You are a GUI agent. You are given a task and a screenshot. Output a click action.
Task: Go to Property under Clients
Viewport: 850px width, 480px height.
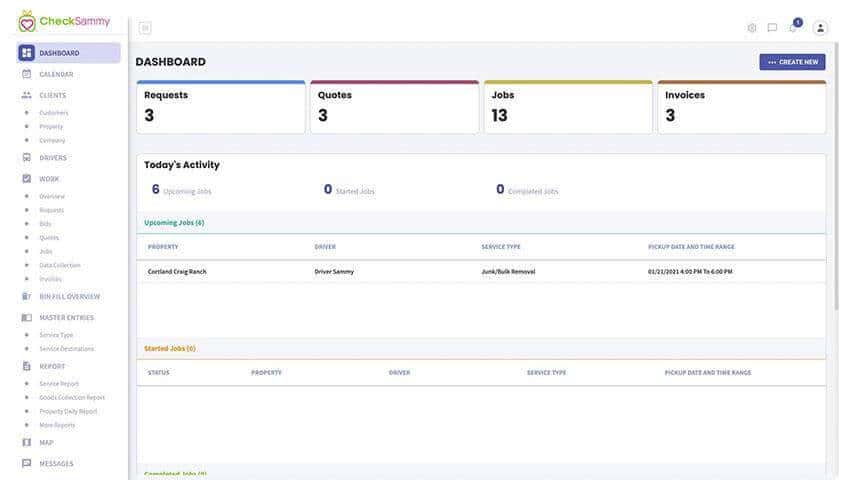[51, 126]
